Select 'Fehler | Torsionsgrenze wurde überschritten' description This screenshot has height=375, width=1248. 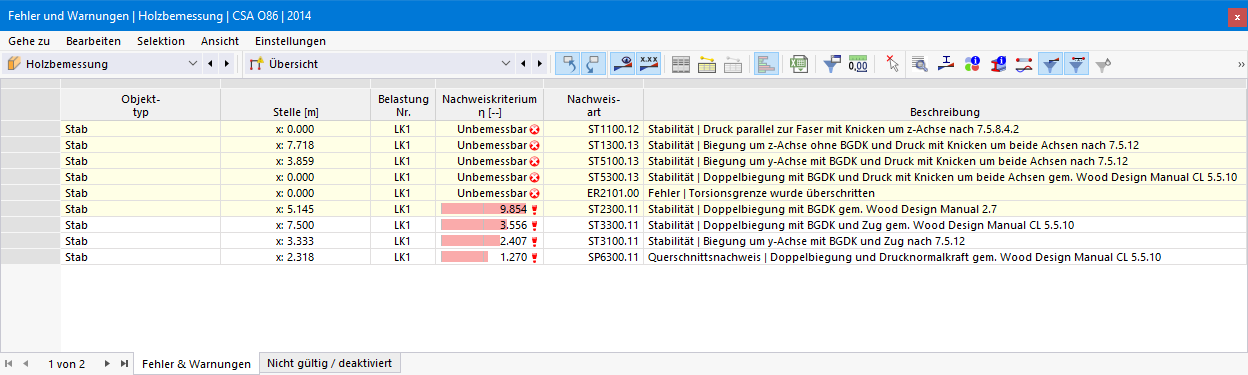pyautogui.click(x=944, y=193)
